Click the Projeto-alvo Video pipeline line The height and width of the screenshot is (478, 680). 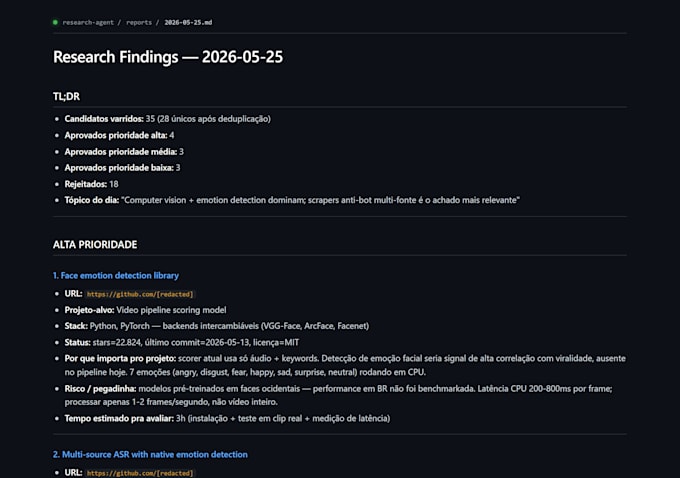click(145, 310)
